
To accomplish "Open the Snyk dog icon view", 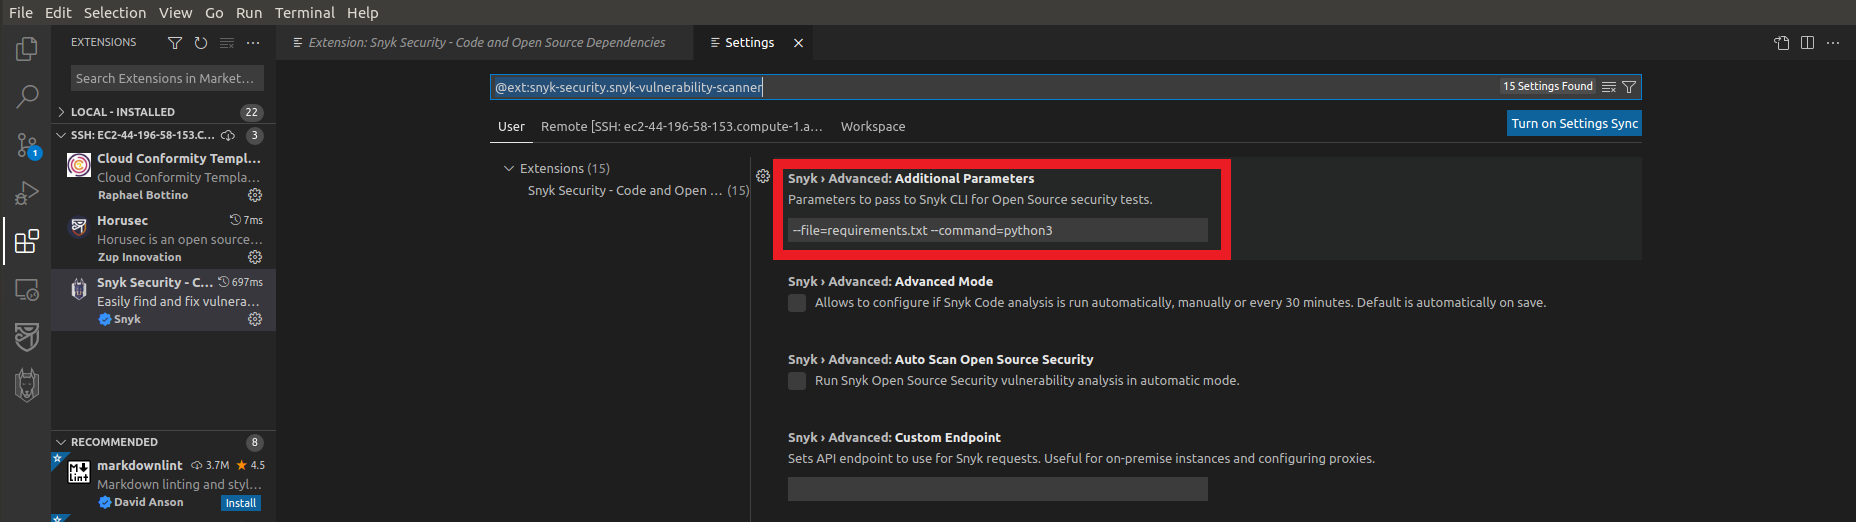I will (27, 385).
